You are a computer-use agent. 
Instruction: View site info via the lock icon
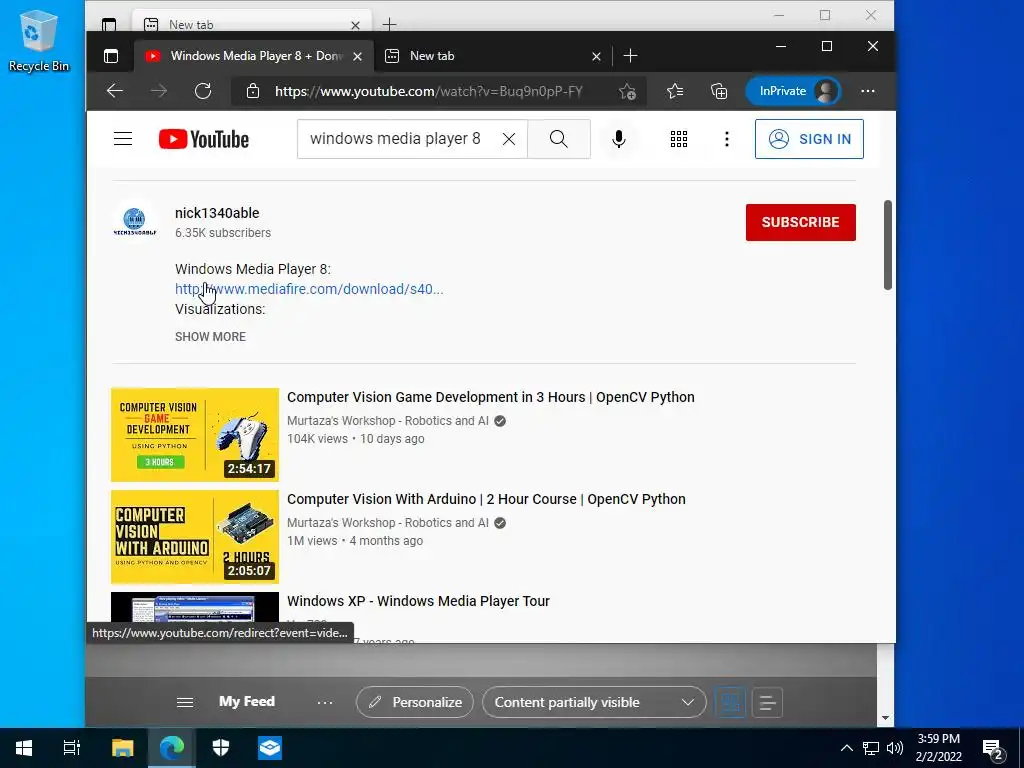(x=253, y=91)
